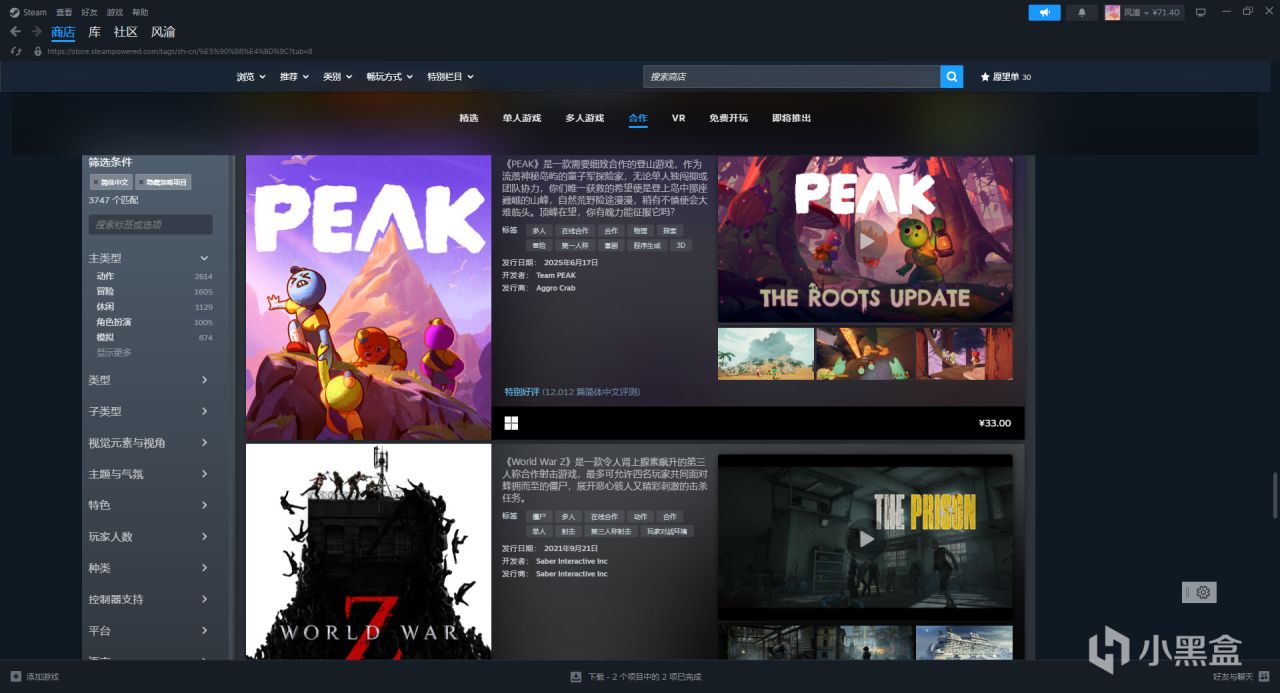
Task: Switch to the 多人游戏 tab
Action: 584,118
